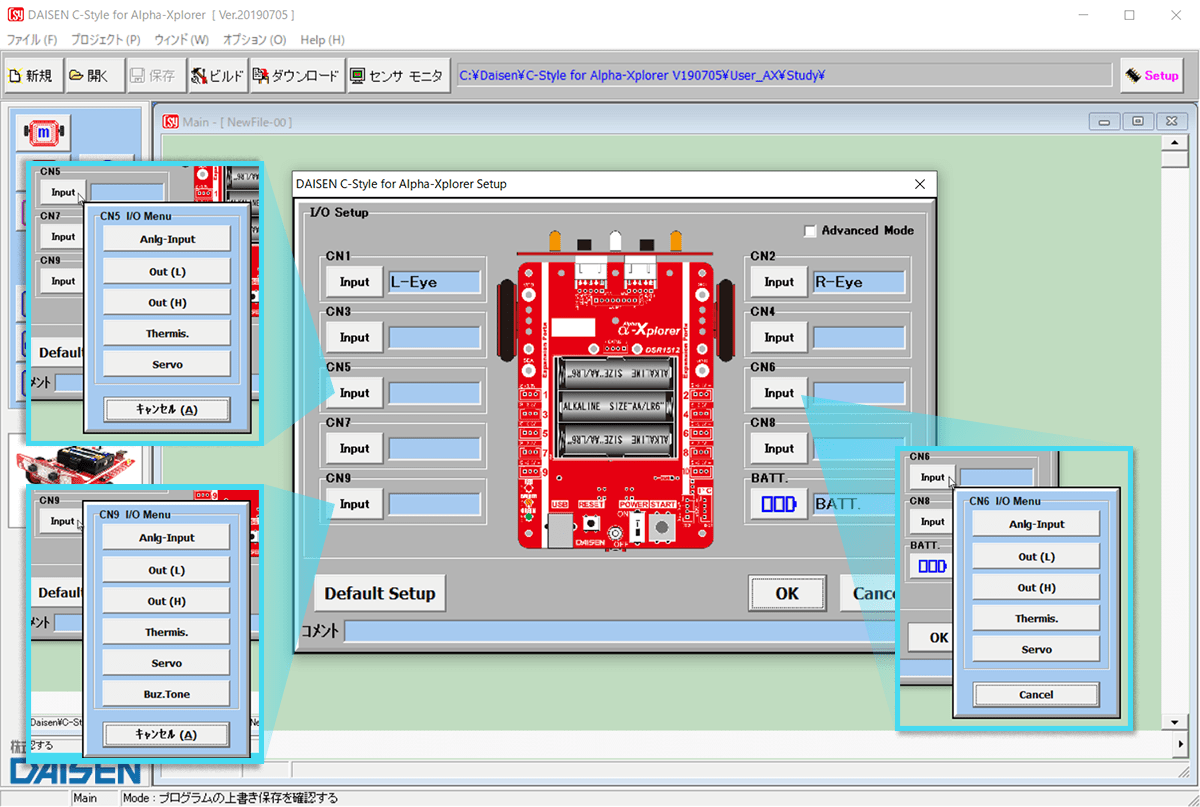
Task: Select Thermis. in the CN9 I/O Menu
Action: click(166, 632)
